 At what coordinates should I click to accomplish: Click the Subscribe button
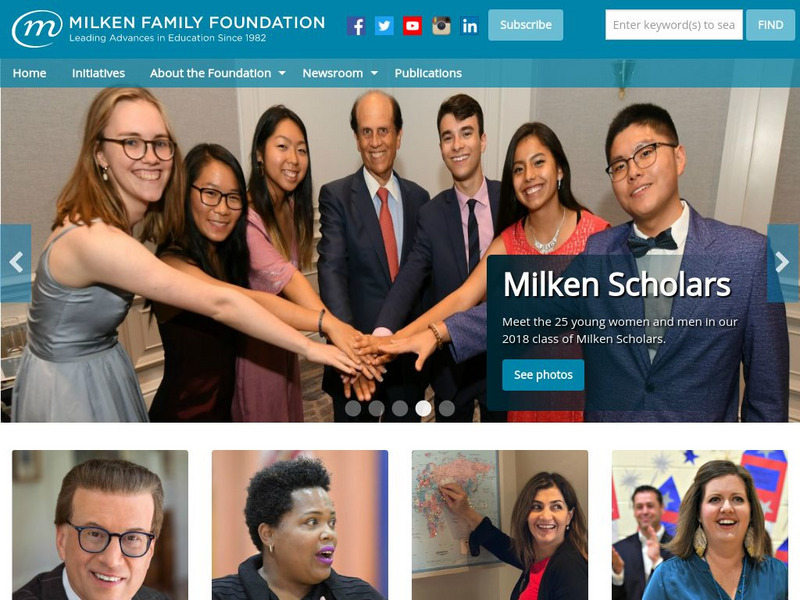click(x=526, y=25)
